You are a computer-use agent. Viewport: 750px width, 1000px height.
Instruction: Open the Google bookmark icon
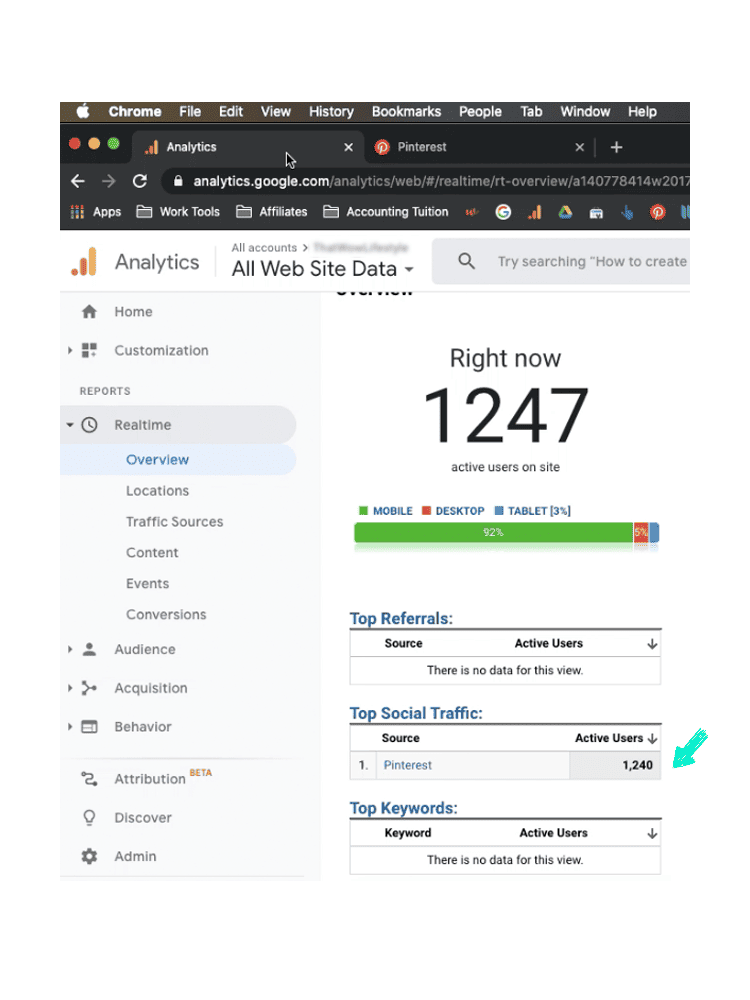503,212
